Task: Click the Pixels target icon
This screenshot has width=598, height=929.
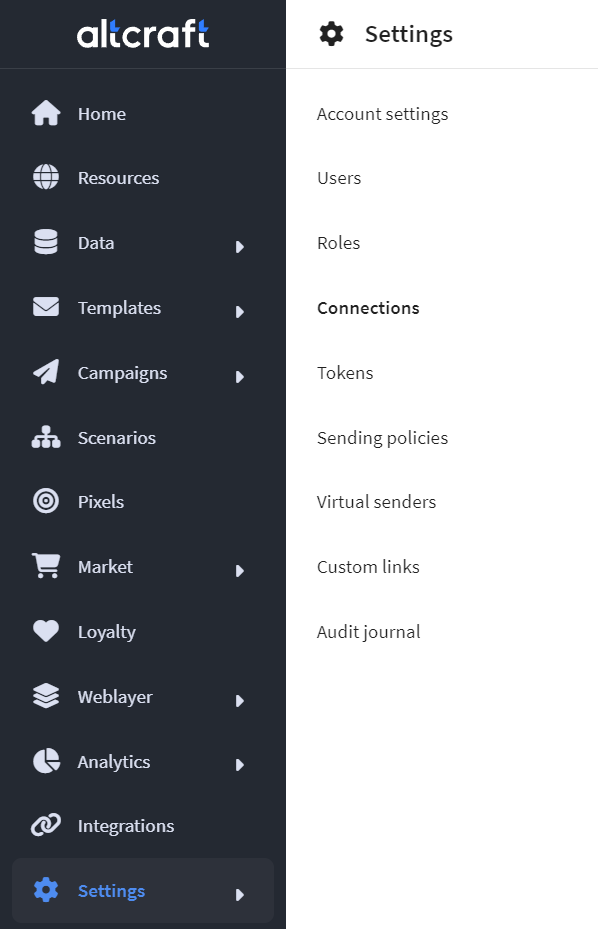Action: point(46,501)
